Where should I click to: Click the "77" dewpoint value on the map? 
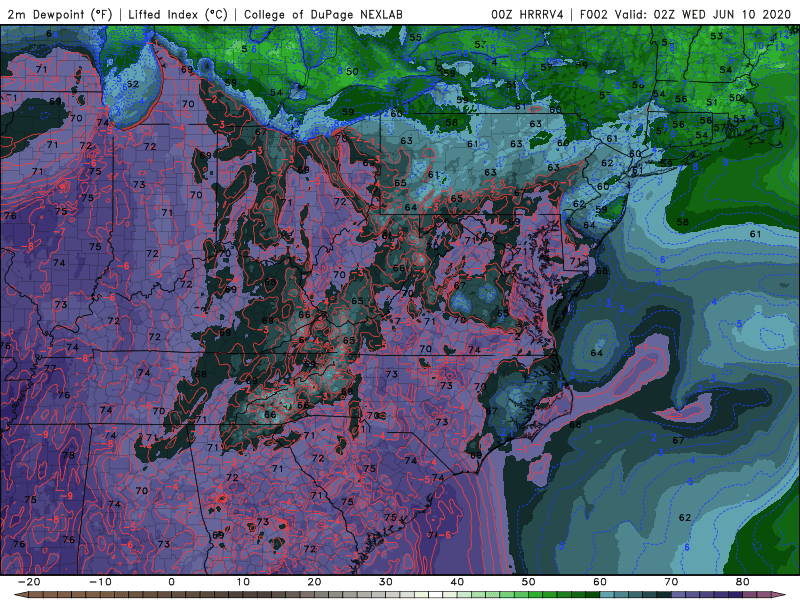(x=50, y=368)
